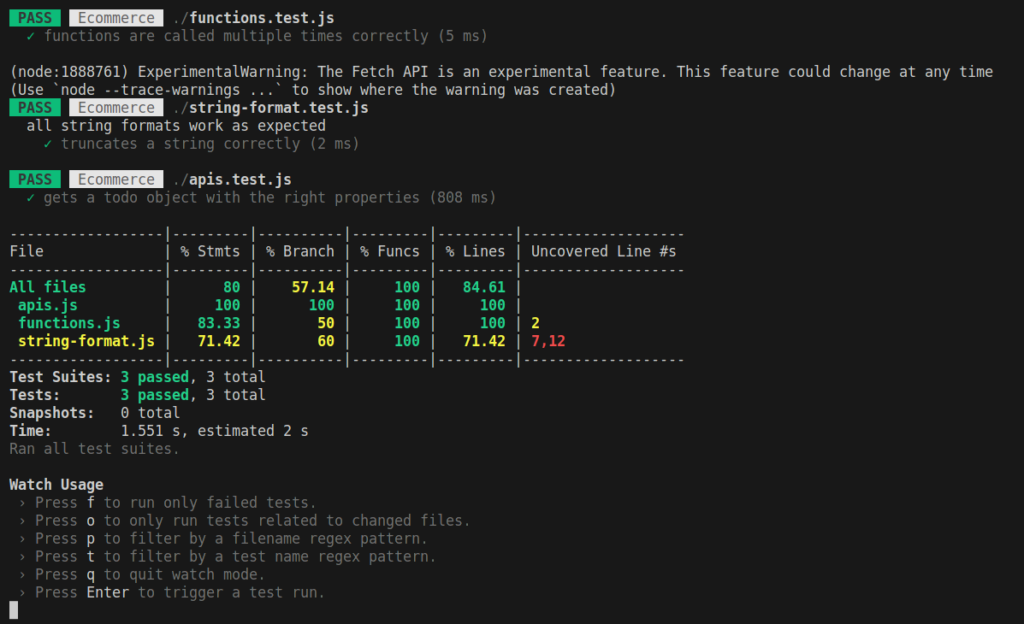This screenshot has width=1024, height=624.
Task: Click the "All files" coverage row label
Action: pos(48,288)
